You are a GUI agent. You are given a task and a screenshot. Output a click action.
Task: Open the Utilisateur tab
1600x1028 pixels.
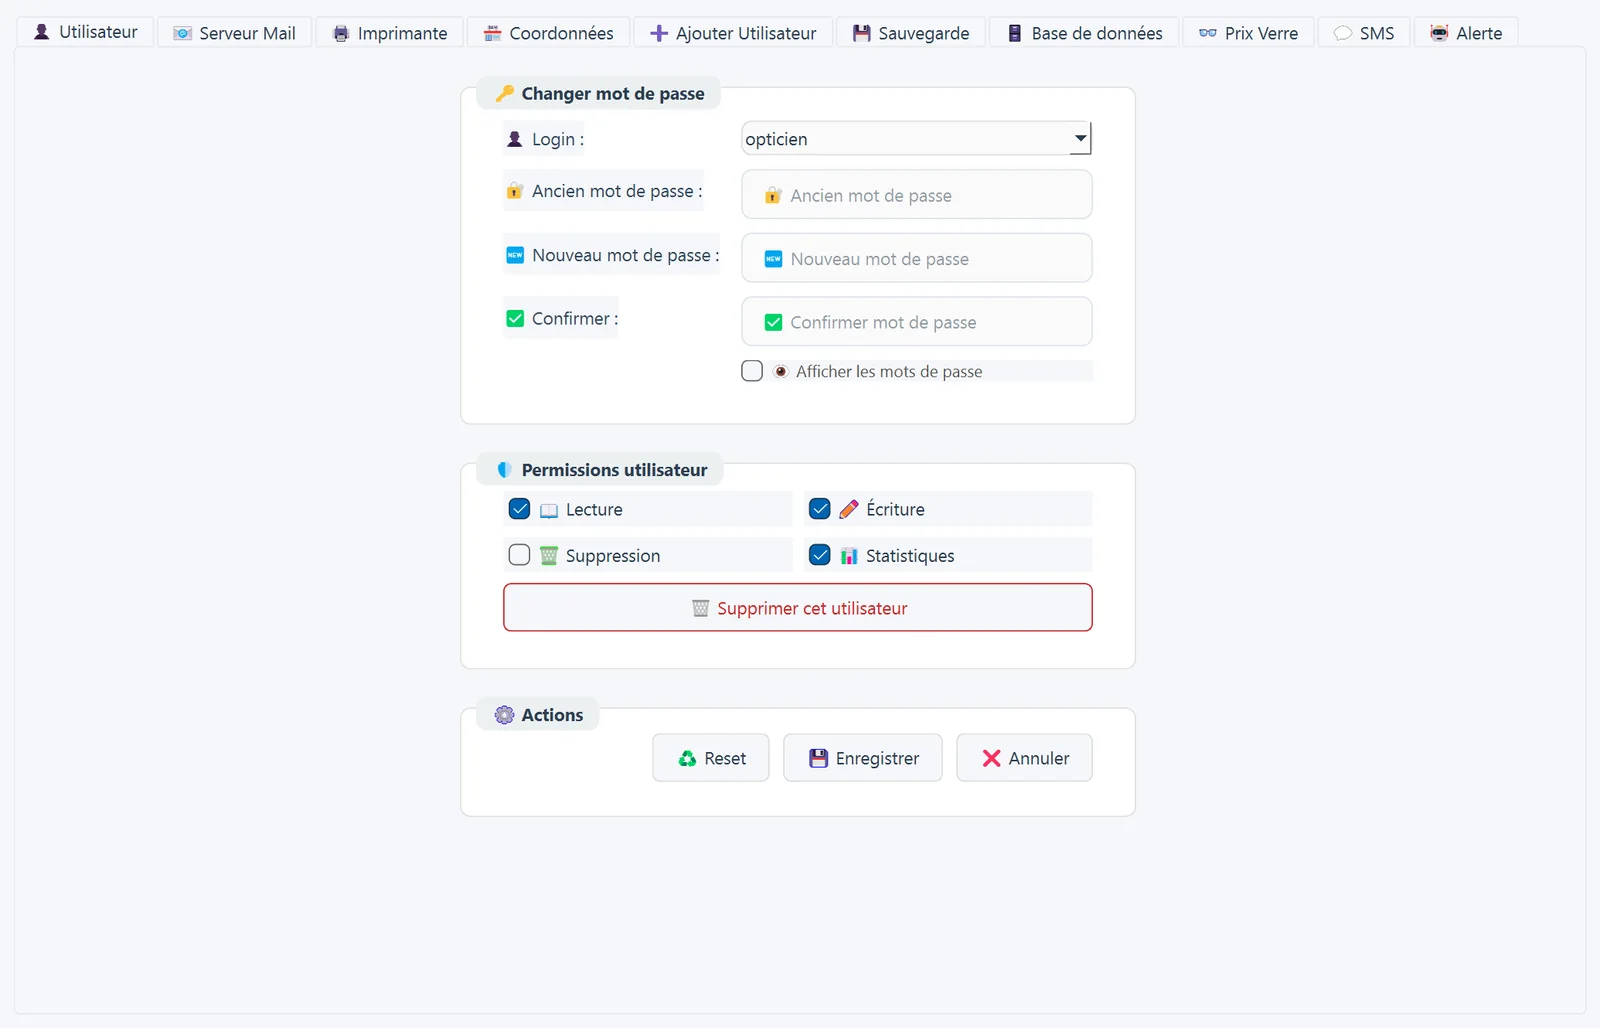[85, 32]
